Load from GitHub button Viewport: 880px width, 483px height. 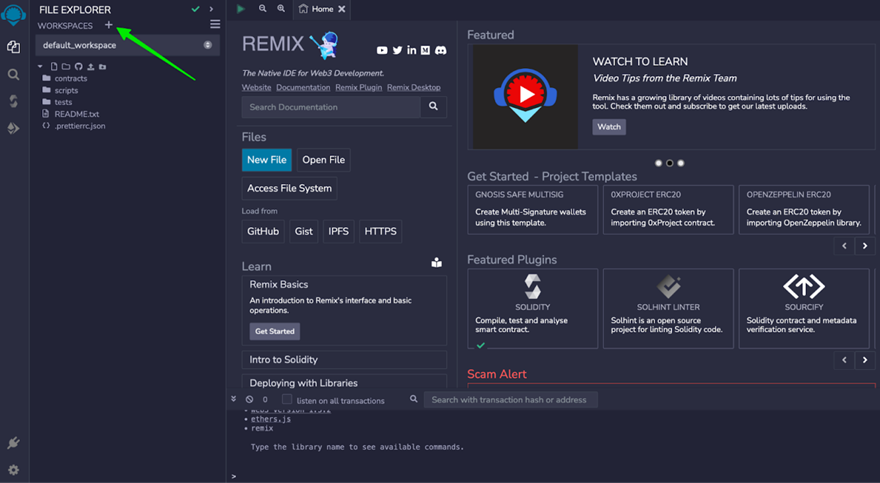(x=263, y=231)
